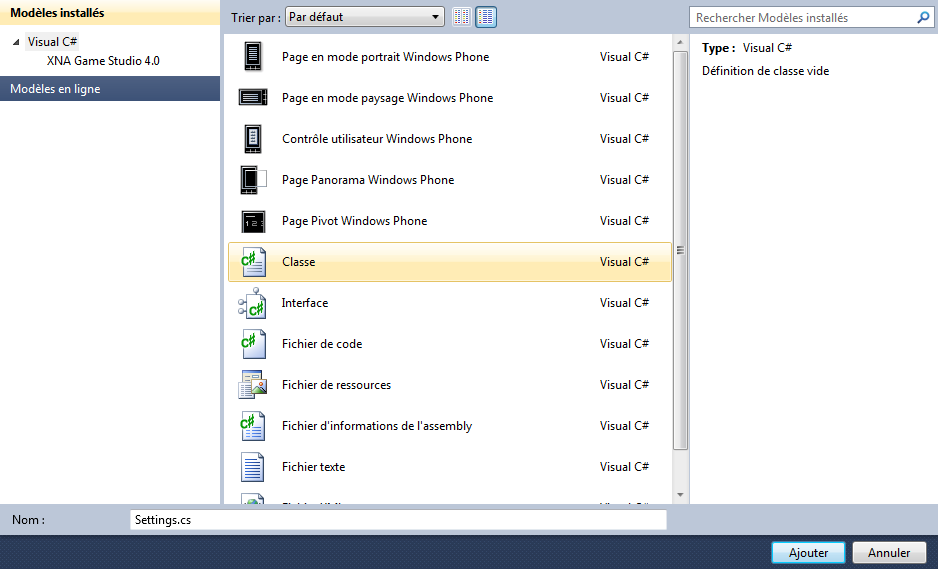Switch to small icons view
938x569 pixels.
462,17
